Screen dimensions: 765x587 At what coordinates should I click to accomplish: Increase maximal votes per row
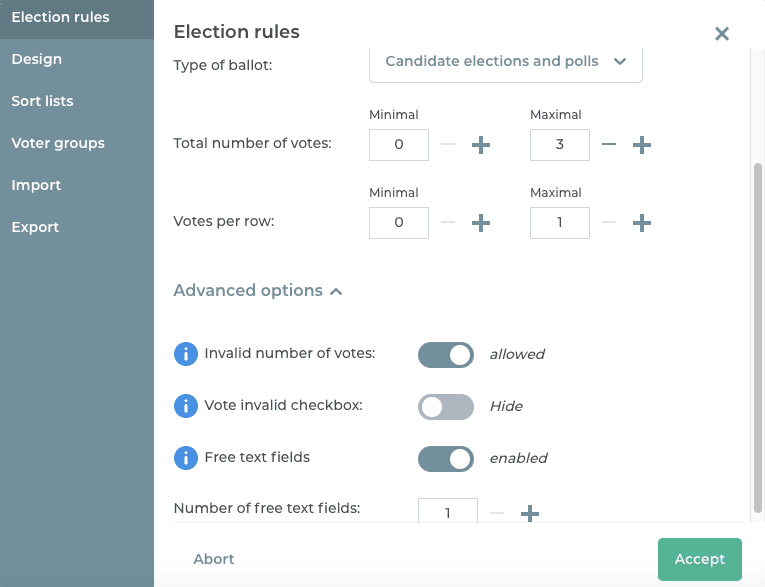pos(642,223)
